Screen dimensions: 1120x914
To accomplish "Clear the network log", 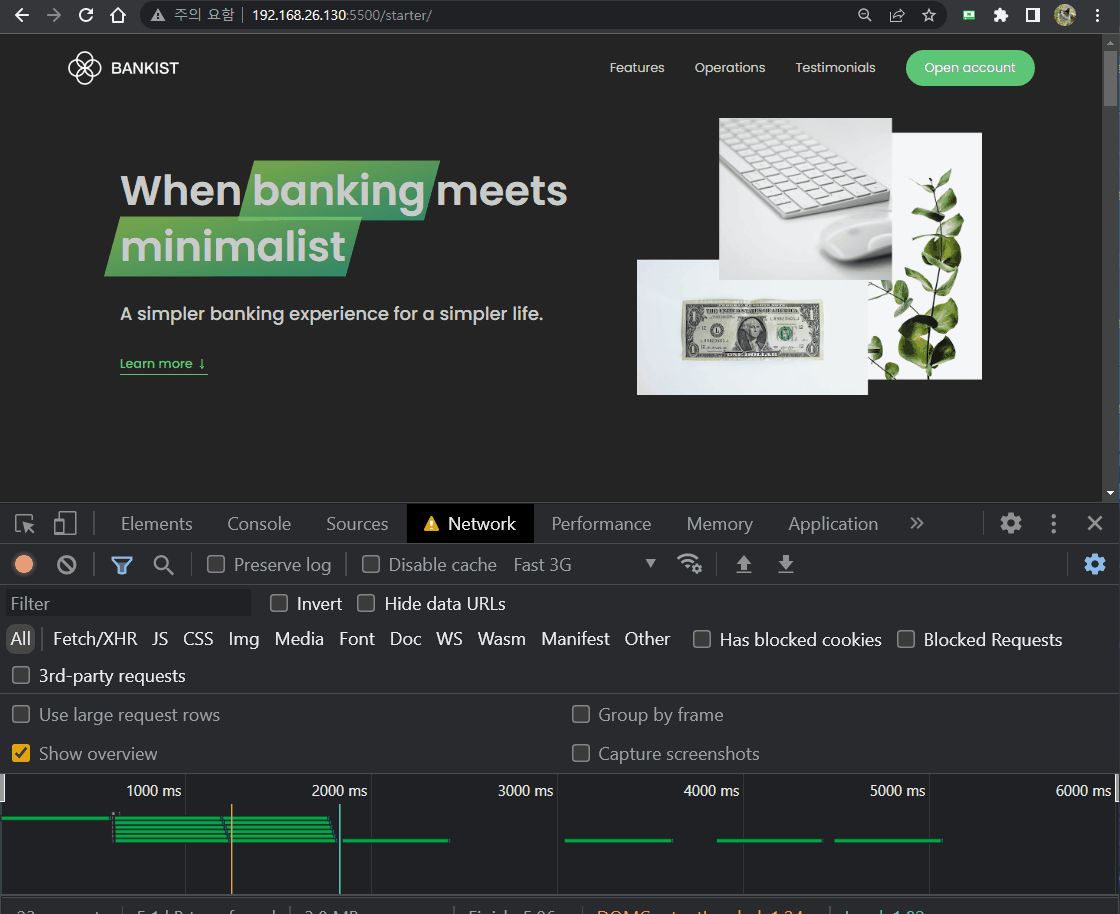I will (x=66, y=565).
